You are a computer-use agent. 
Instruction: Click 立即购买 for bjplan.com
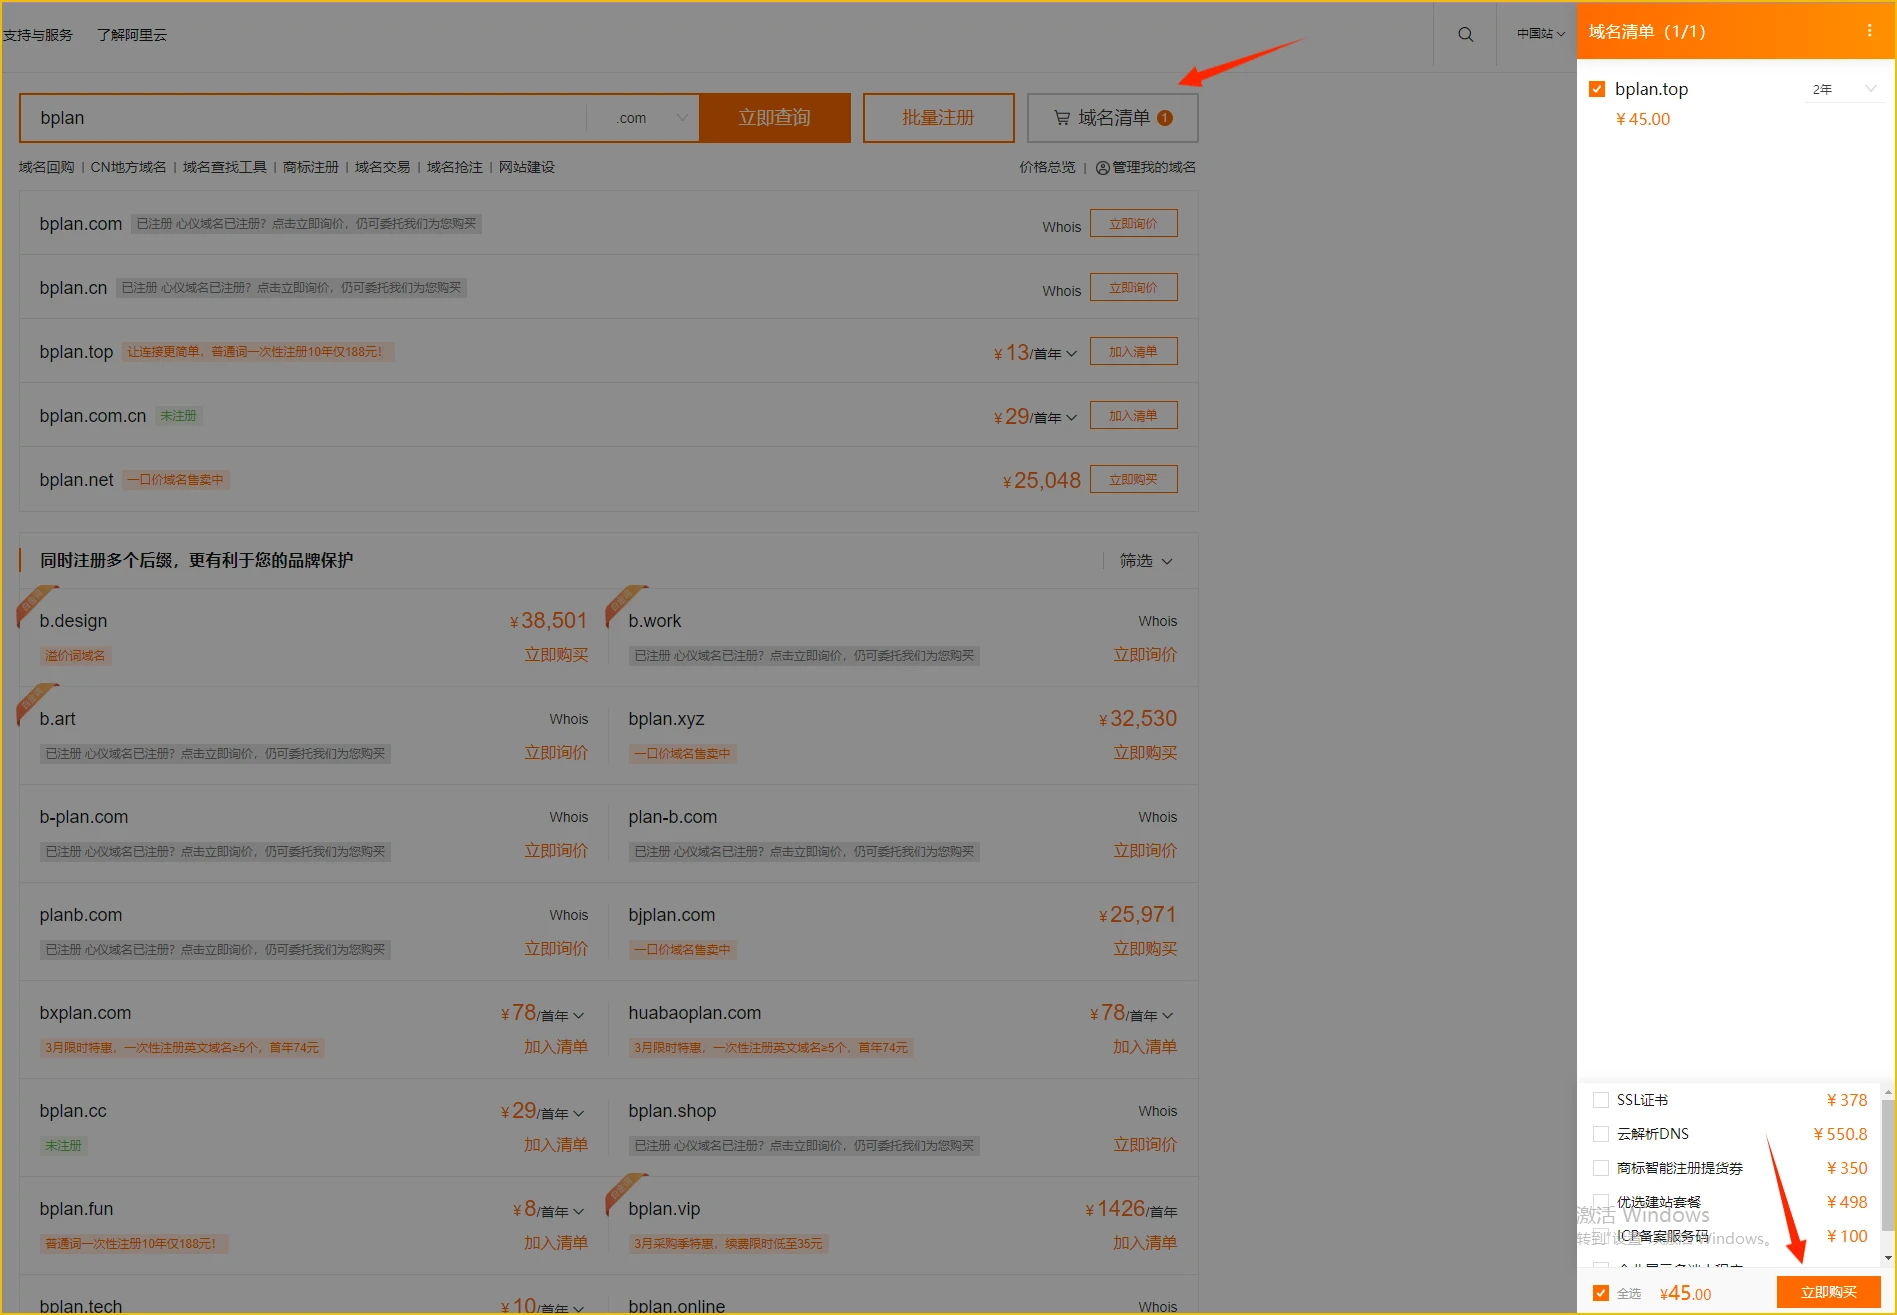1145,949
